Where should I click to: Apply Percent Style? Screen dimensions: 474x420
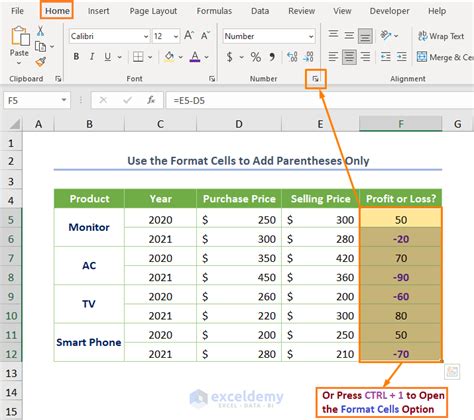pos(256,57)
